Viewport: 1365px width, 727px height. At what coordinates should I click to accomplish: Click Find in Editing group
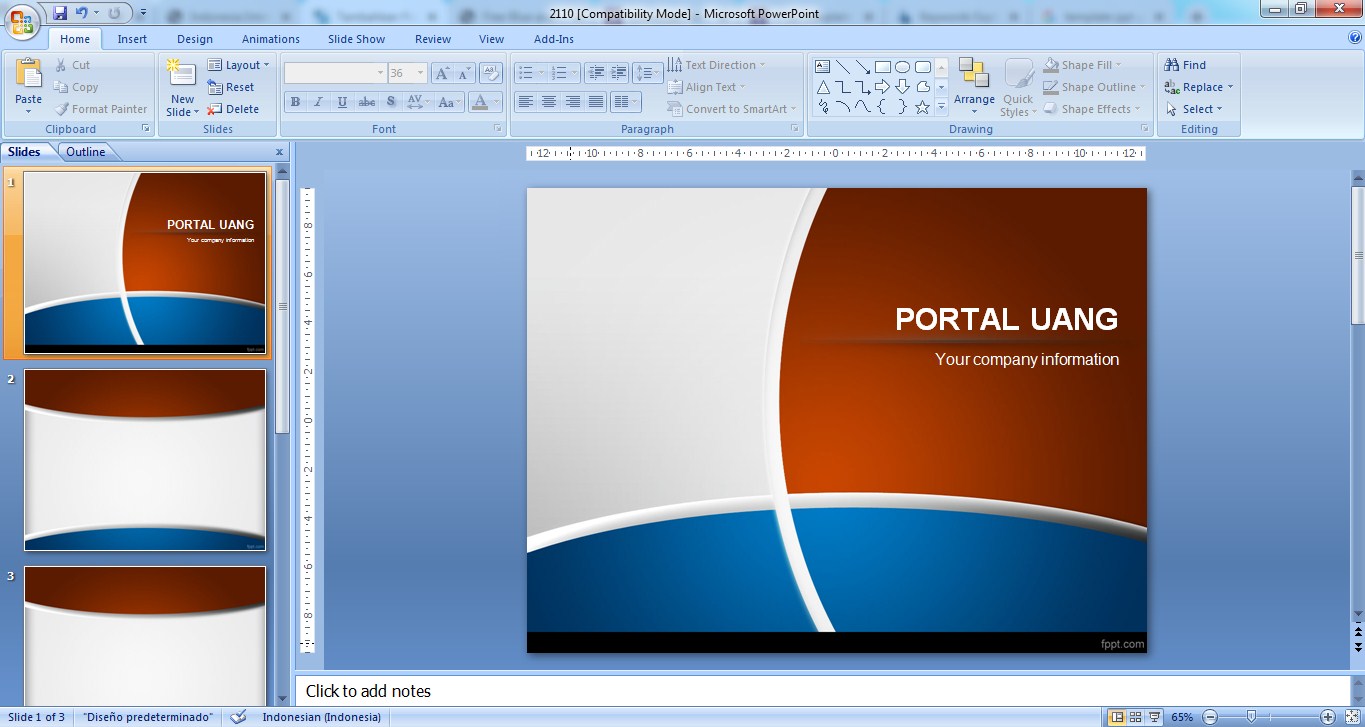(x=1186, y=65)
